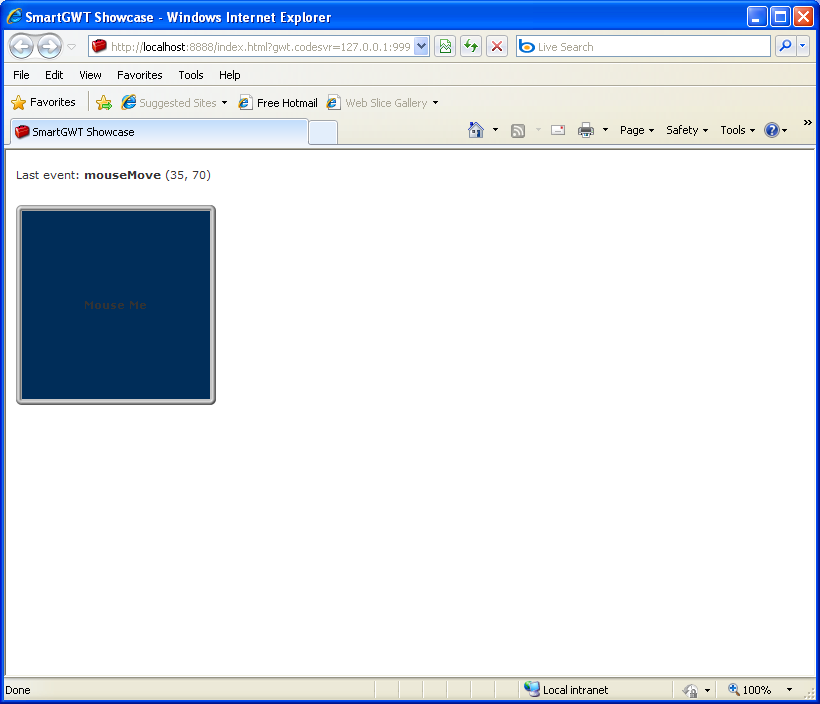Expand the address bar history dropdown
Screen dimensions: 820x704
pos(422,47)
